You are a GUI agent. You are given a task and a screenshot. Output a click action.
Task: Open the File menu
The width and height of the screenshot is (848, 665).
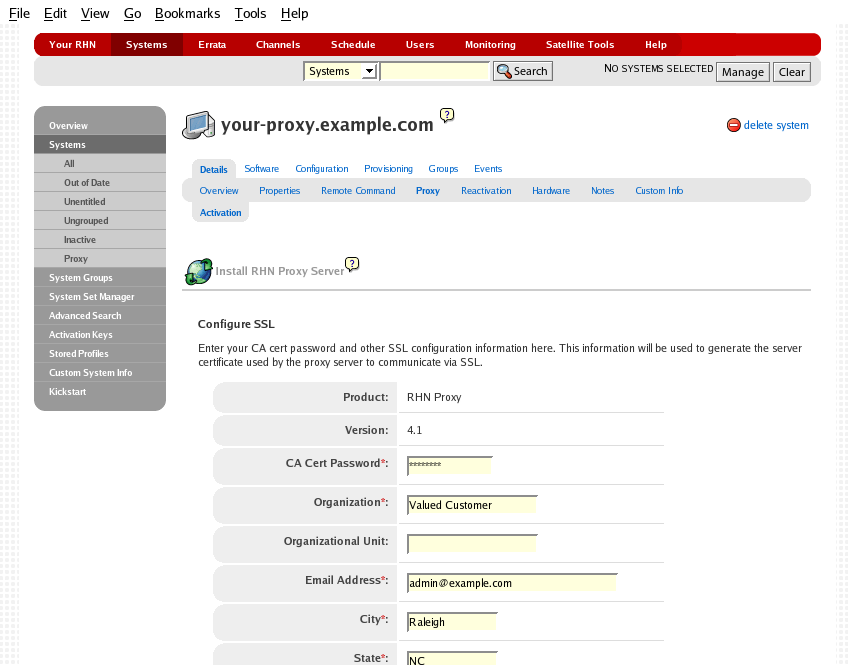[x=19, y=14]
